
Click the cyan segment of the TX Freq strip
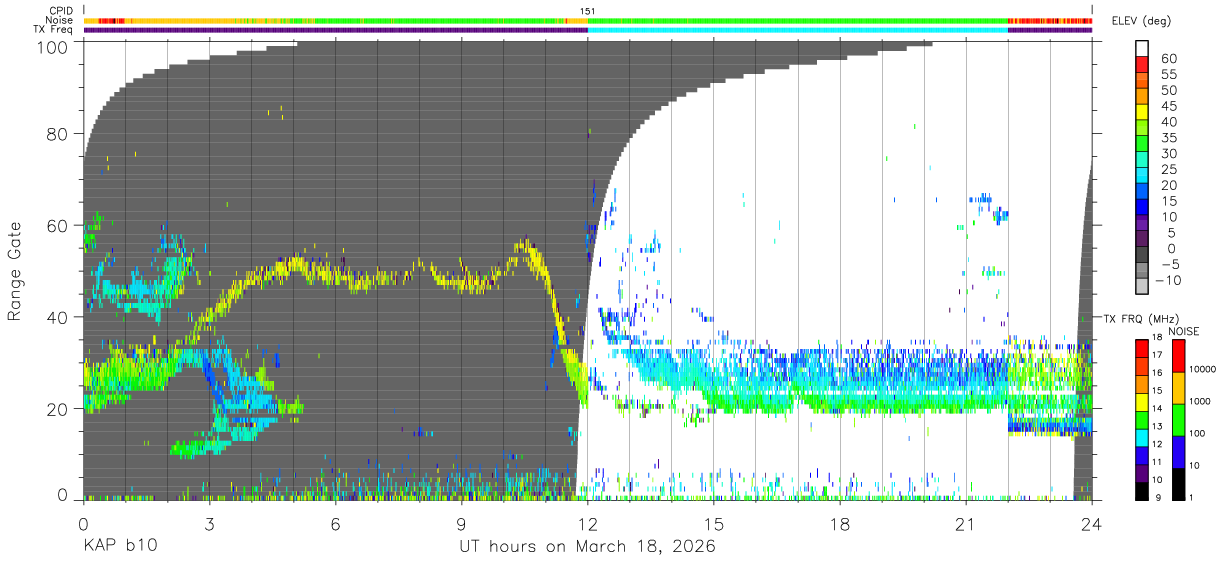(798, 29)
